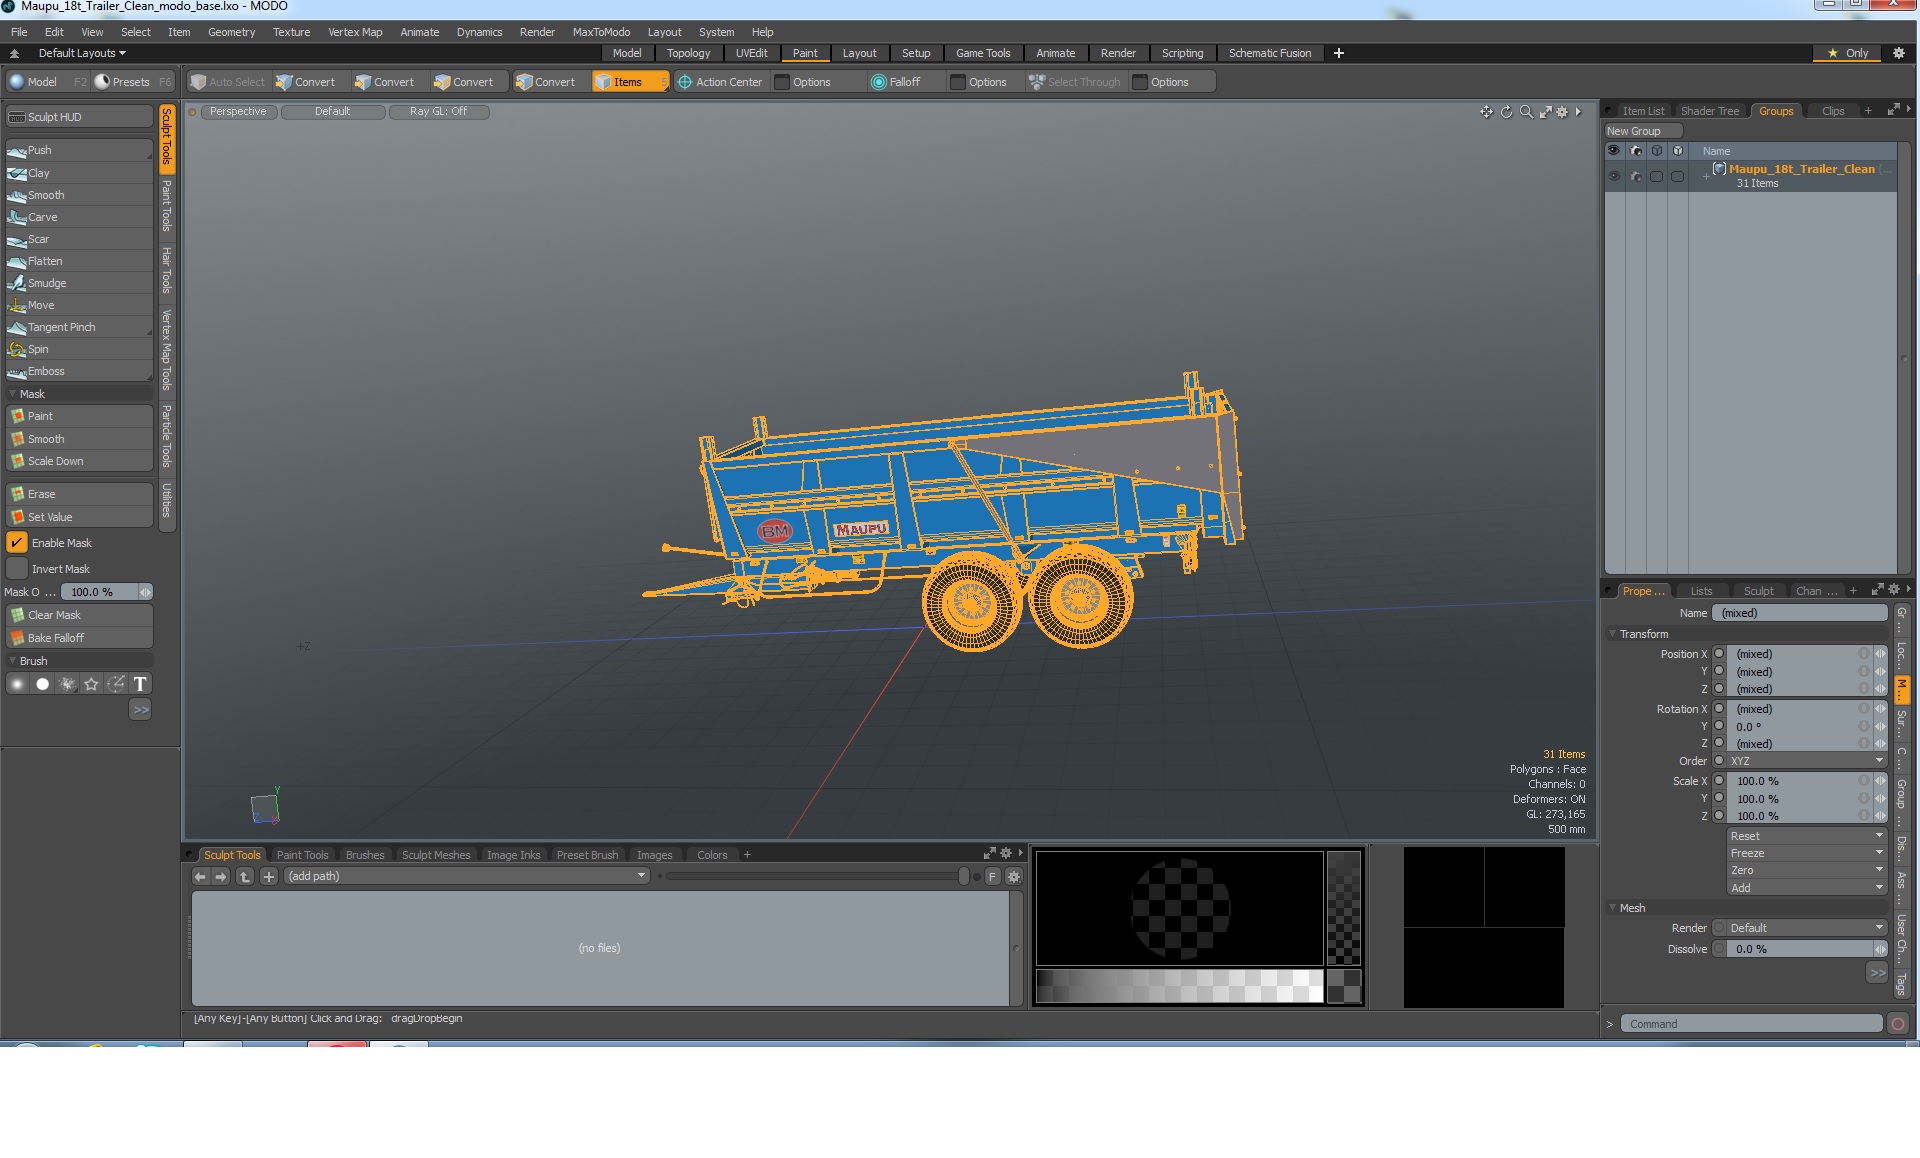Switch to the Topology layout tab
The height and width of the screenshot is (1158, 1920).
tap(688, 53)
